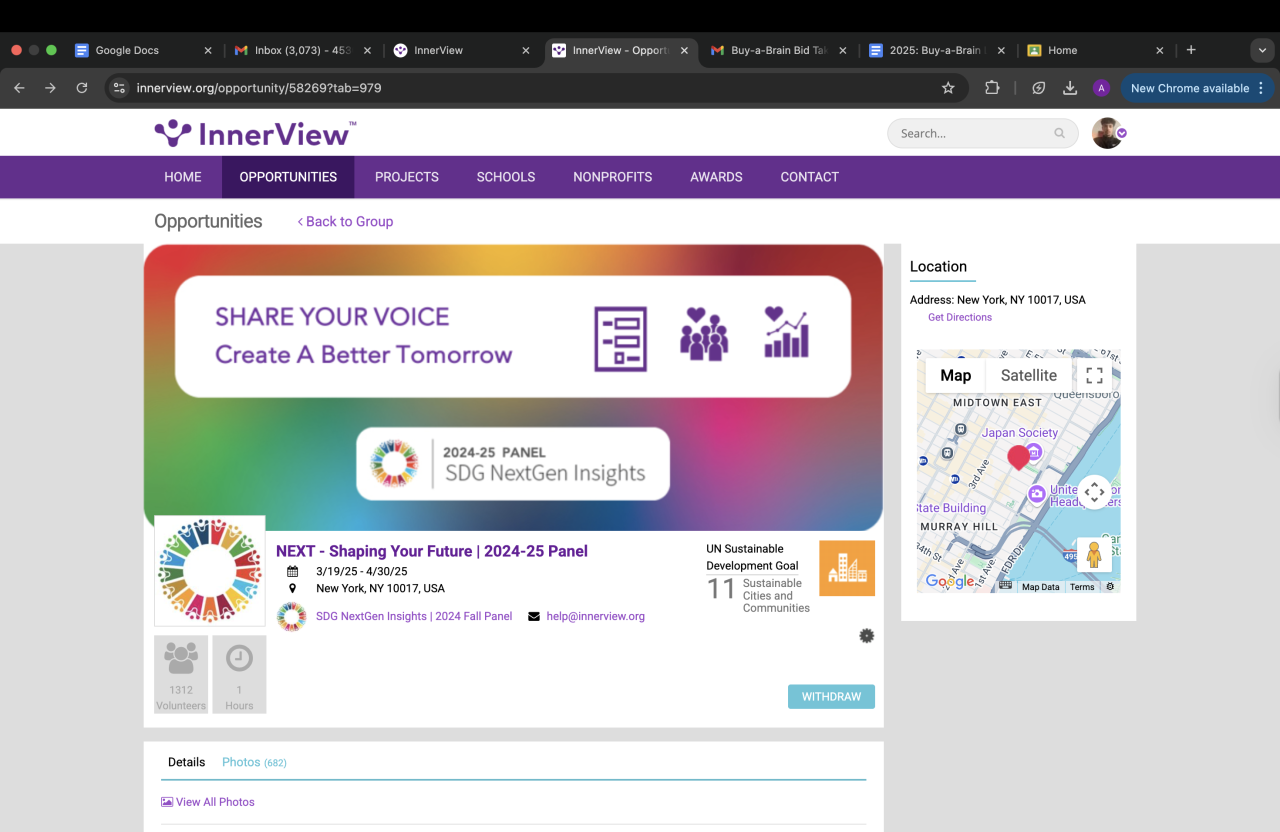
Task: Open SCHOOLS in the navigation bar
Action: tap(506, 177)
